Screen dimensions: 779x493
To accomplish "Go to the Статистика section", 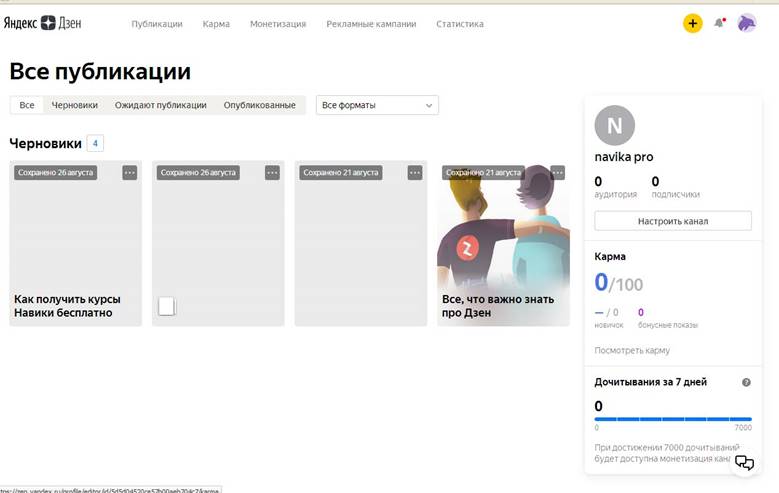I will tap(459, 24).
